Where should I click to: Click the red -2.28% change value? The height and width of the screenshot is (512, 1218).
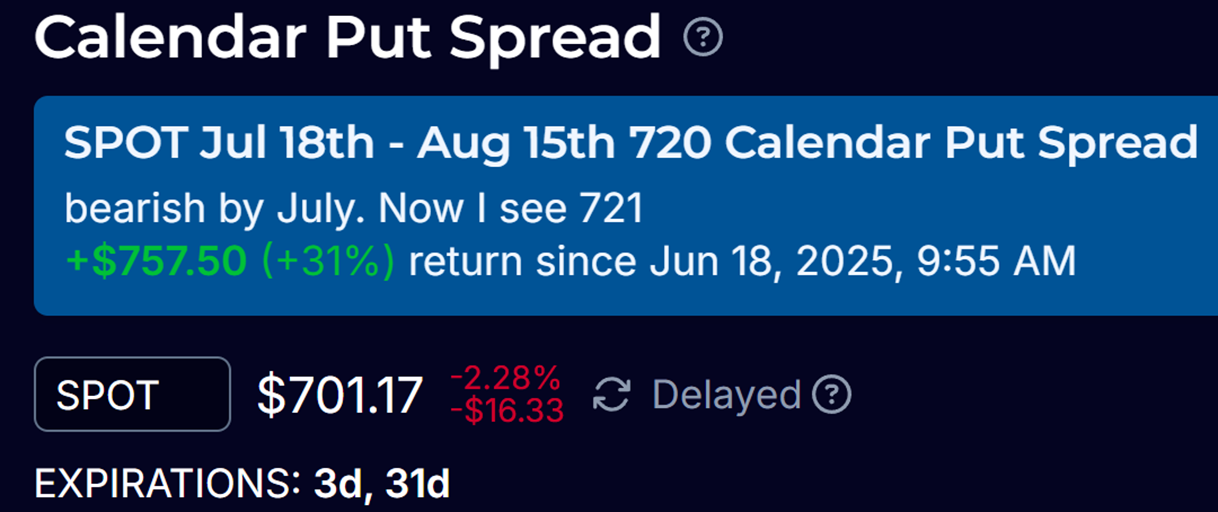coord(505,379)
